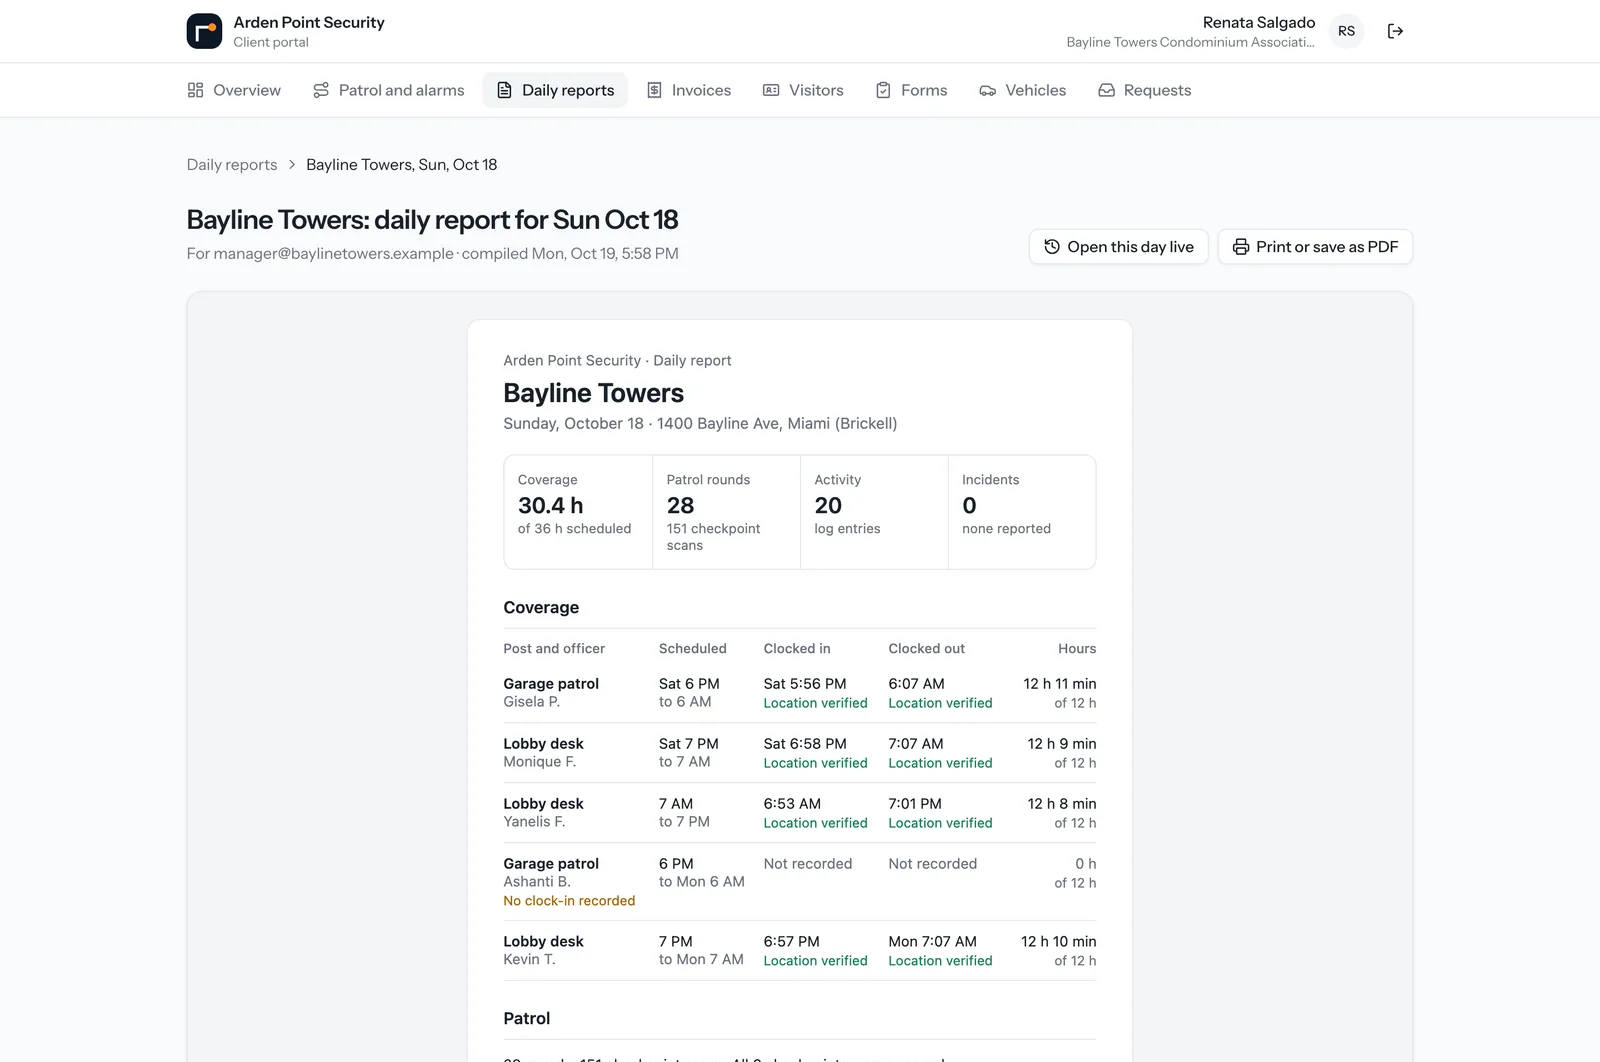Click the Patrol rounds 28 summary card
This screenshot has height=1062, width=1600.
727,512
